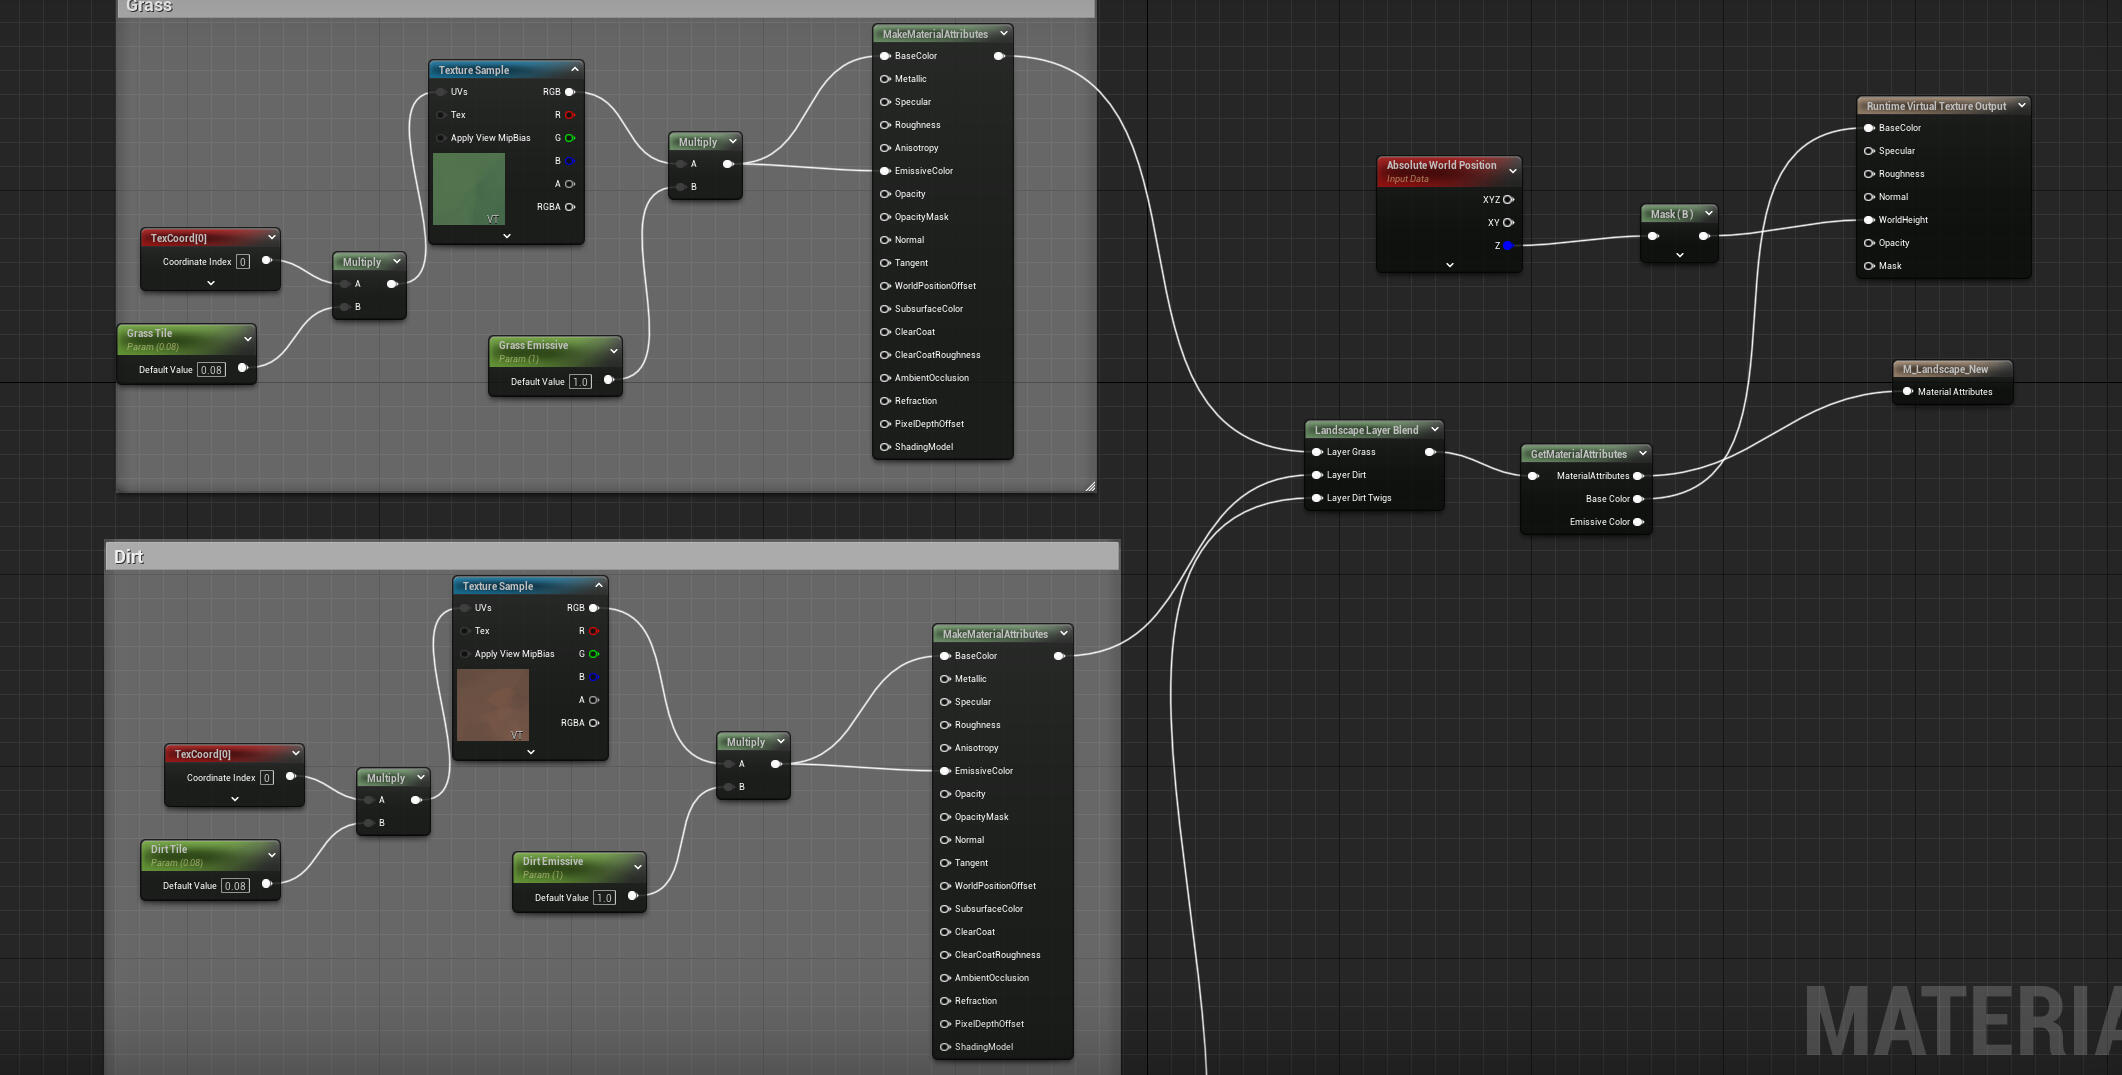Click the green G output pin on Dirt Texture Sample
The image size is (2122, 1075).
[594, 654]
